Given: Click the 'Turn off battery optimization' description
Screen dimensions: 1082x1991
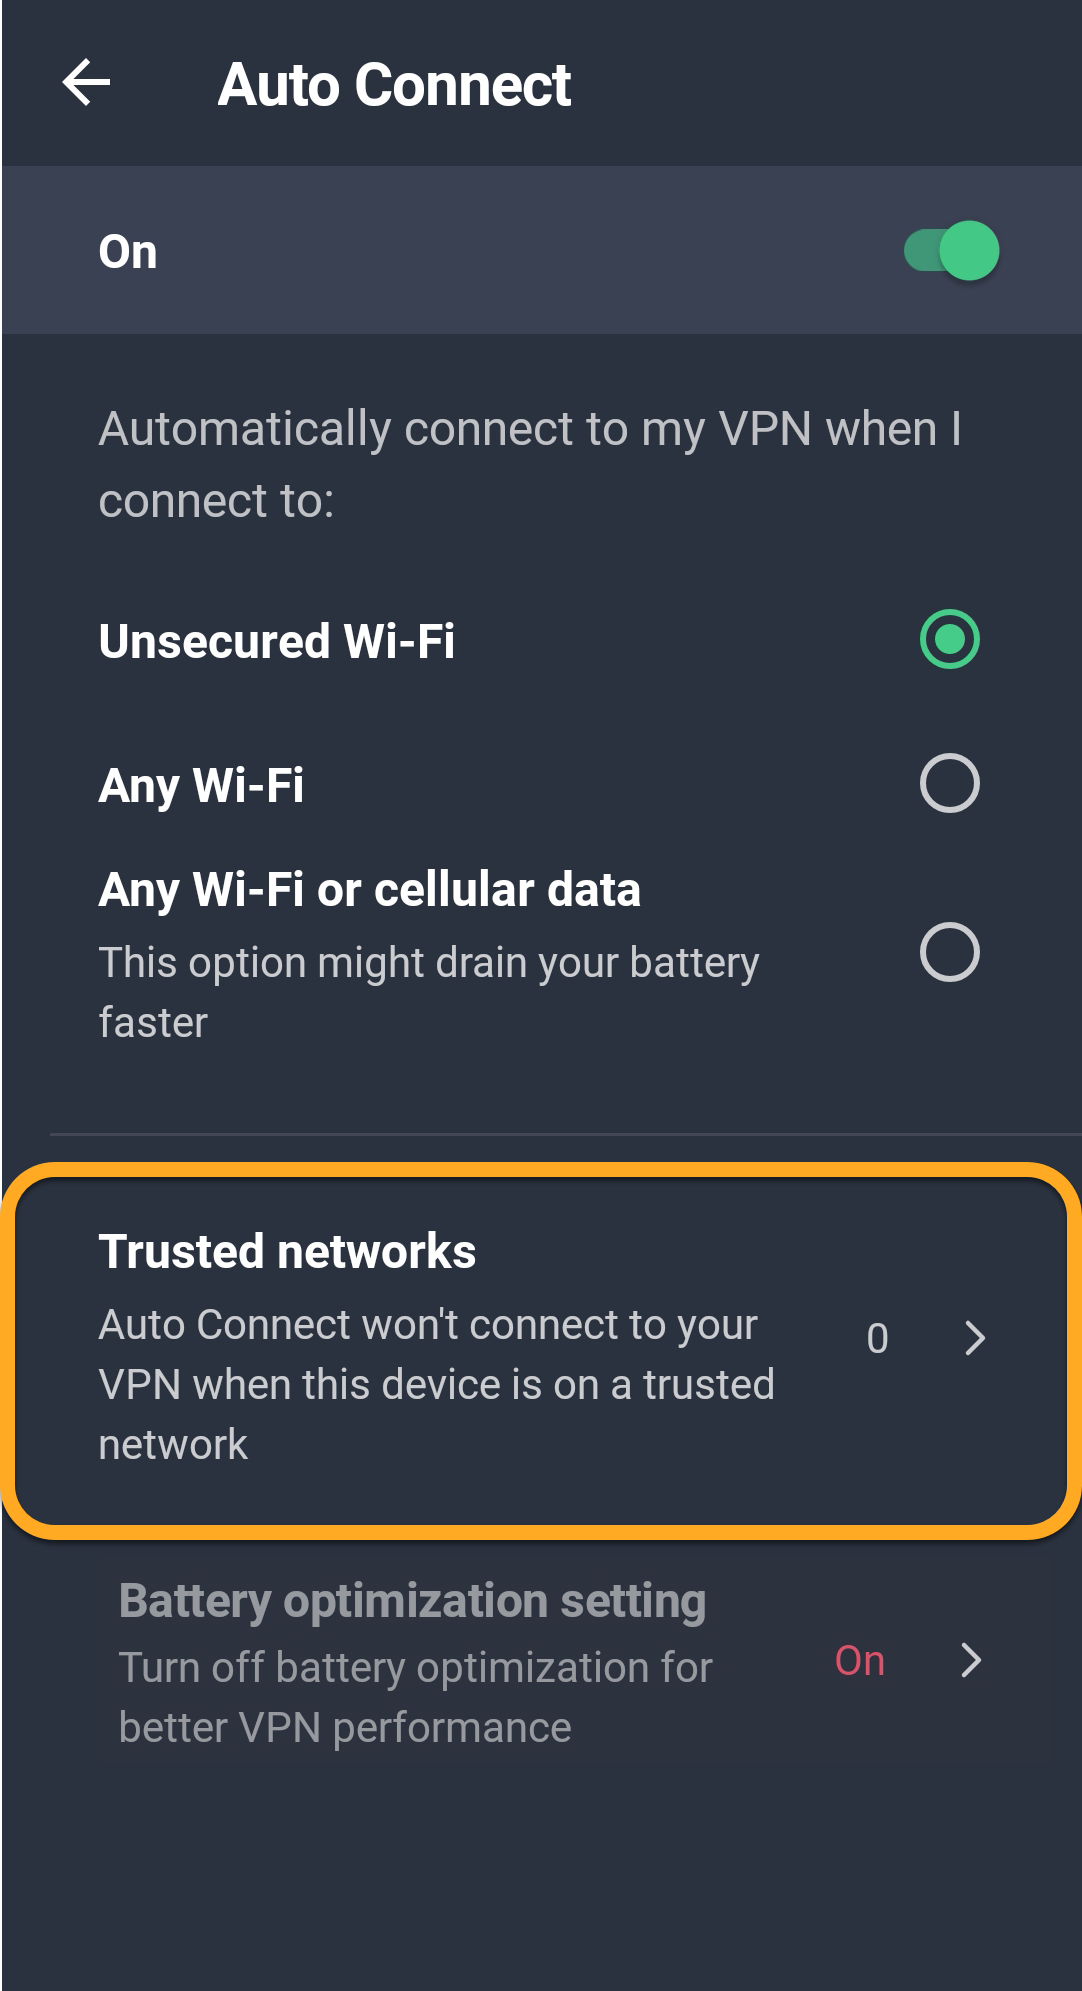Looking at the screenshot, I should [x=415, y=1697].
